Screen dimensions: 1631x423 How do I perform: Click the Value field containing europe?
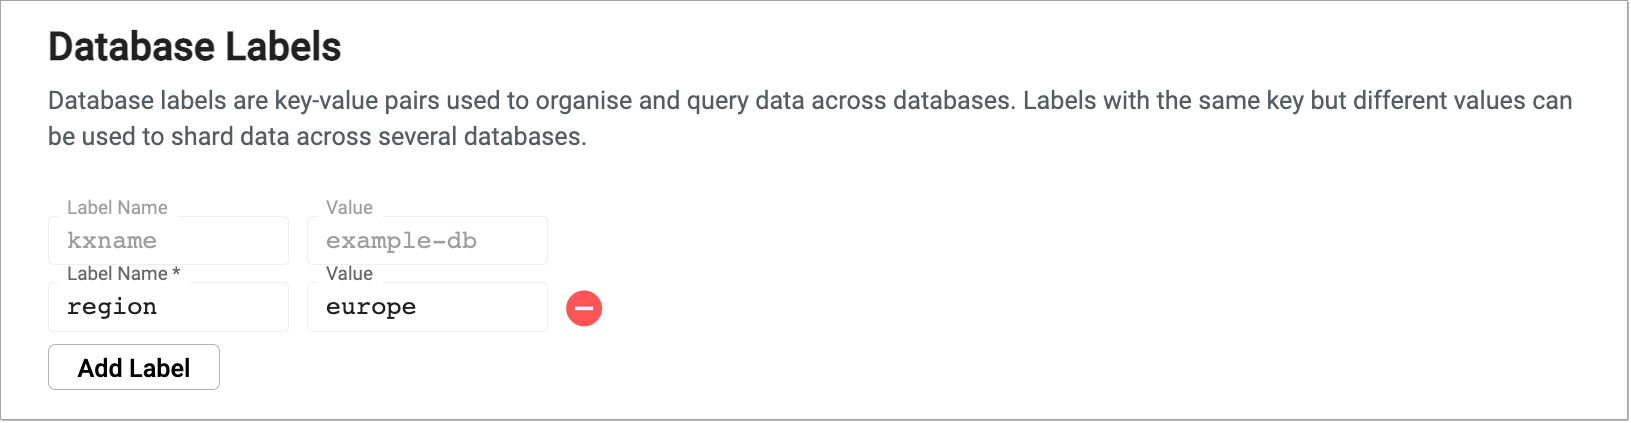pyautogui.click(x=427, y=307)
